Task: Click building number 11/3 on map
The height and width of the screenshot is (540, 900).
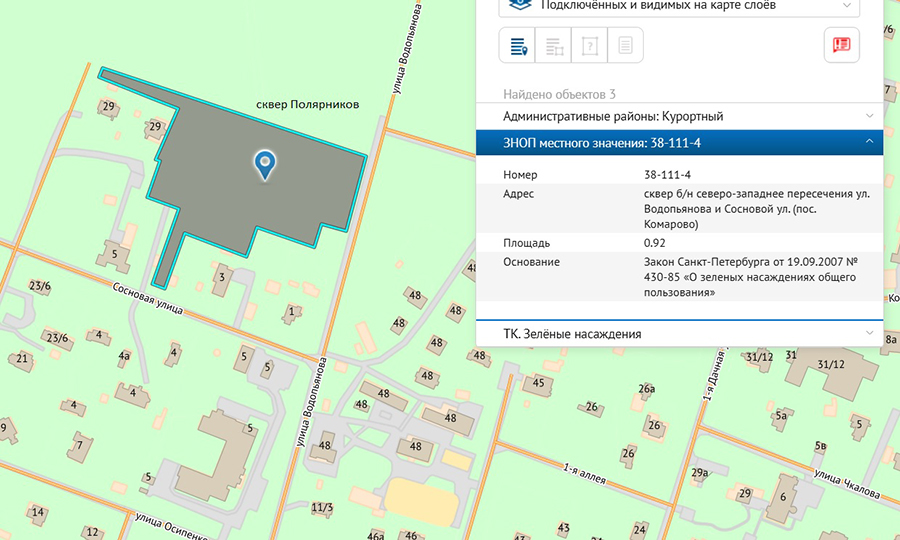Action: (321, 507)
